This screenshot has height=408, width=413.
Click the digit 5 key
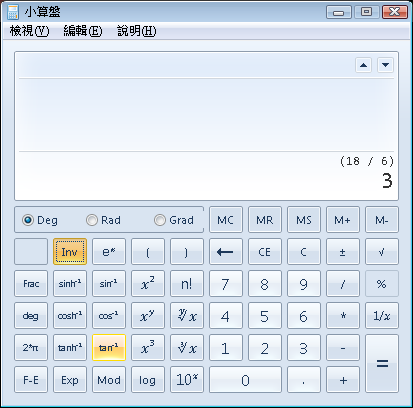tap(265, 316)
